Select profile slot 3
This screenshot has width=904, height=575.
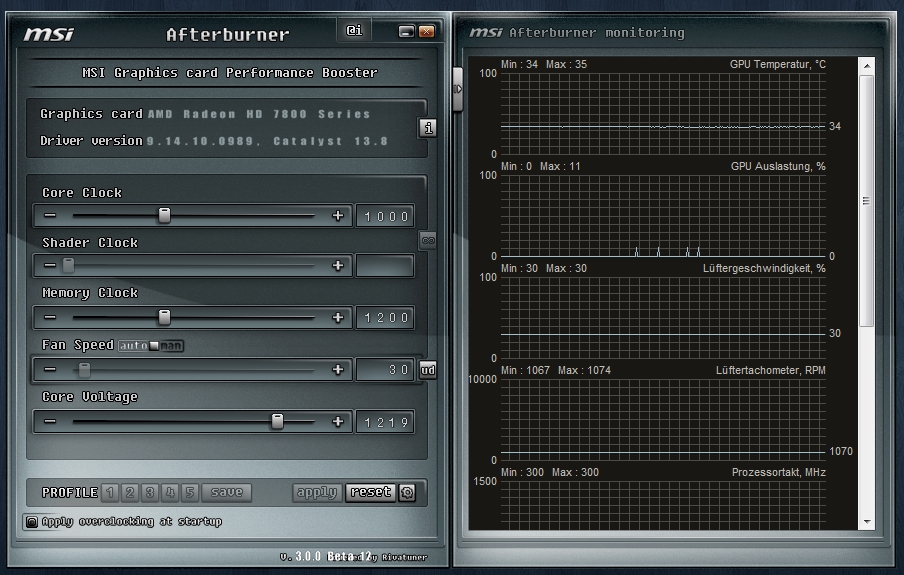pos(150,493)
